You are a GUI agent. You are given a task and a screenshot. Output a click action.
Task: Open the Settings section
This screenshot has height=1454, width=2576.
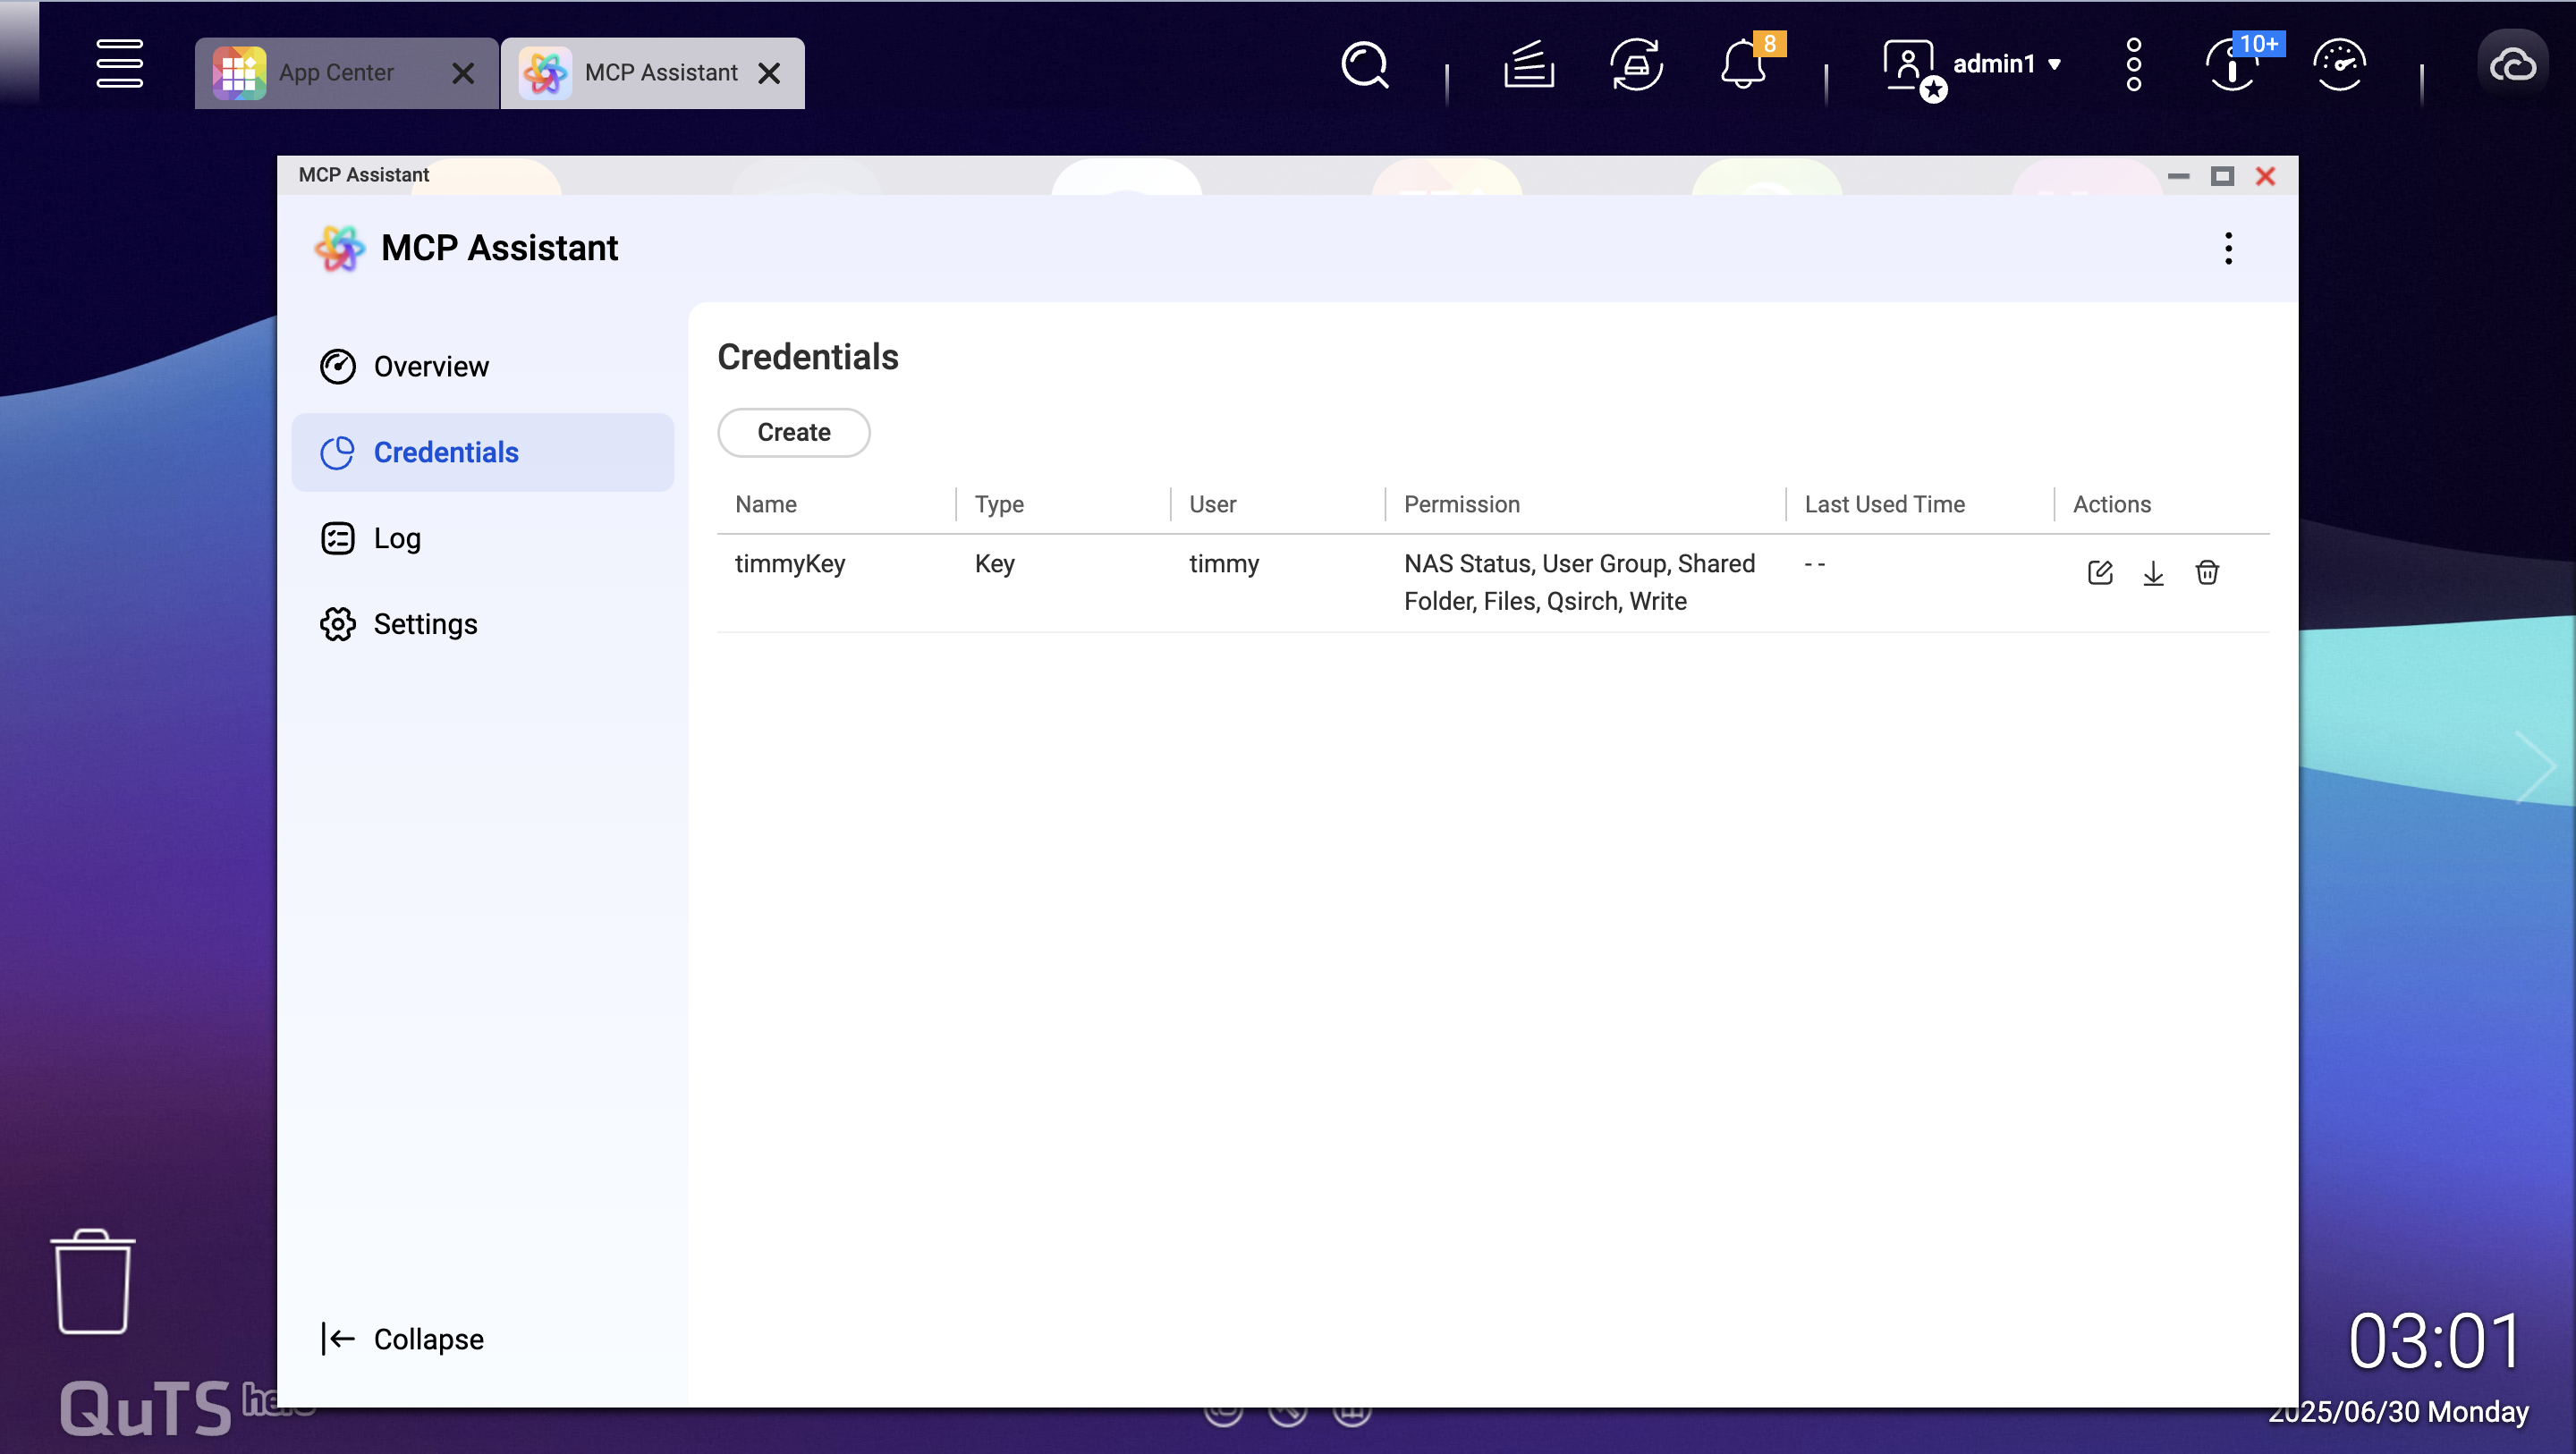coord(424,624)
